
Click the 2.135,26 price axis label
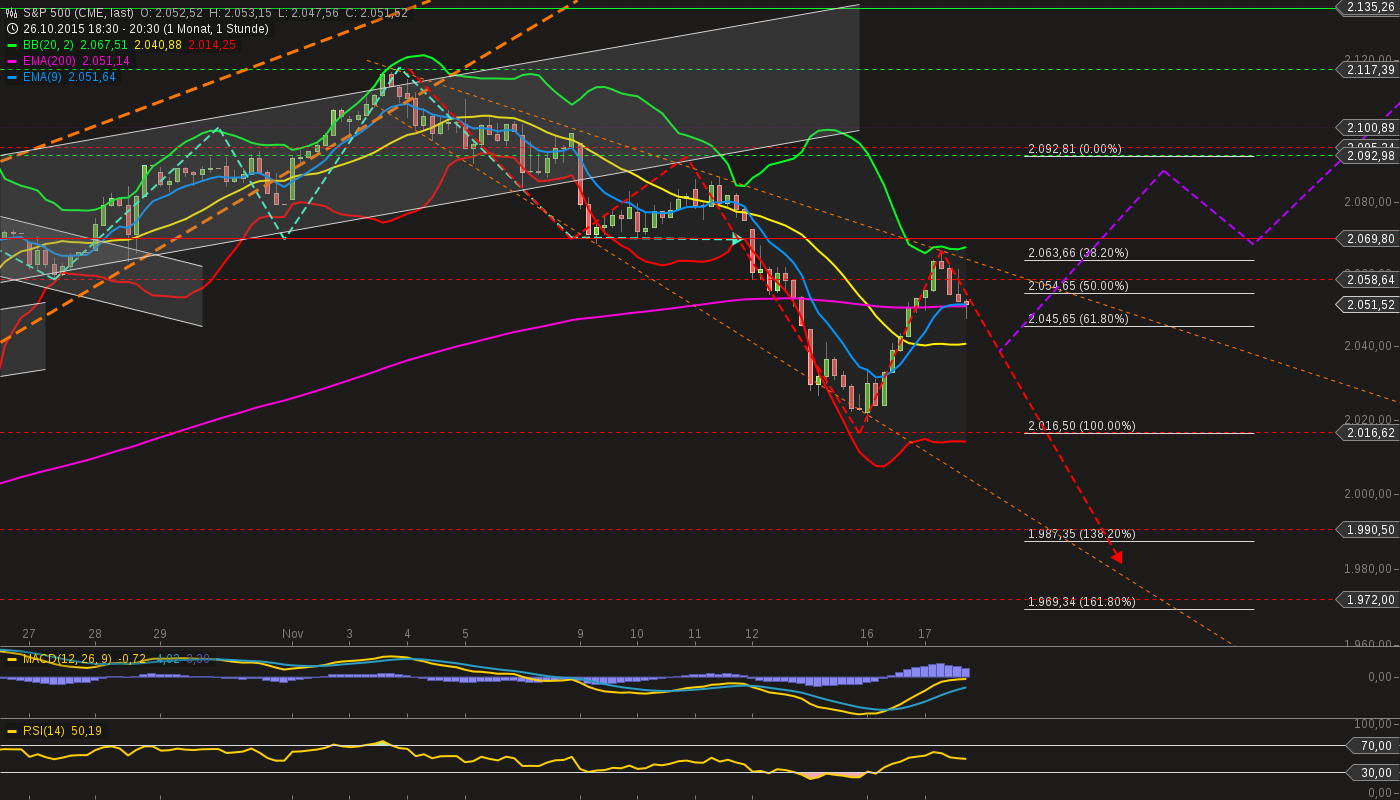point(1366,7)
